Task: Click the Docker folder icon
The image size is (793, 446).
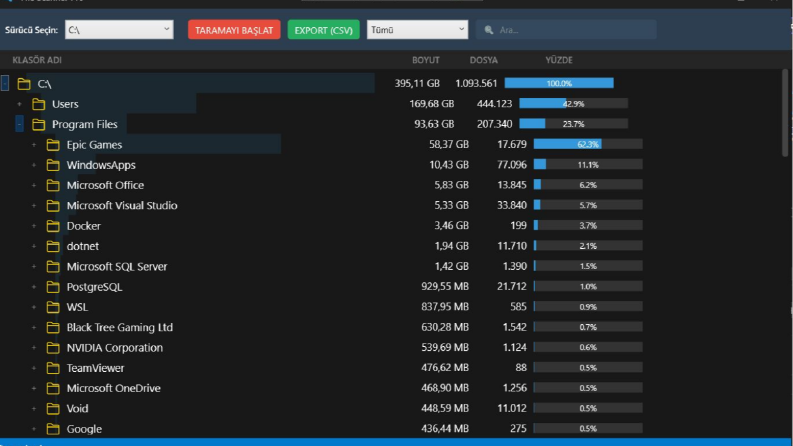Action: [x=53, y=226]
